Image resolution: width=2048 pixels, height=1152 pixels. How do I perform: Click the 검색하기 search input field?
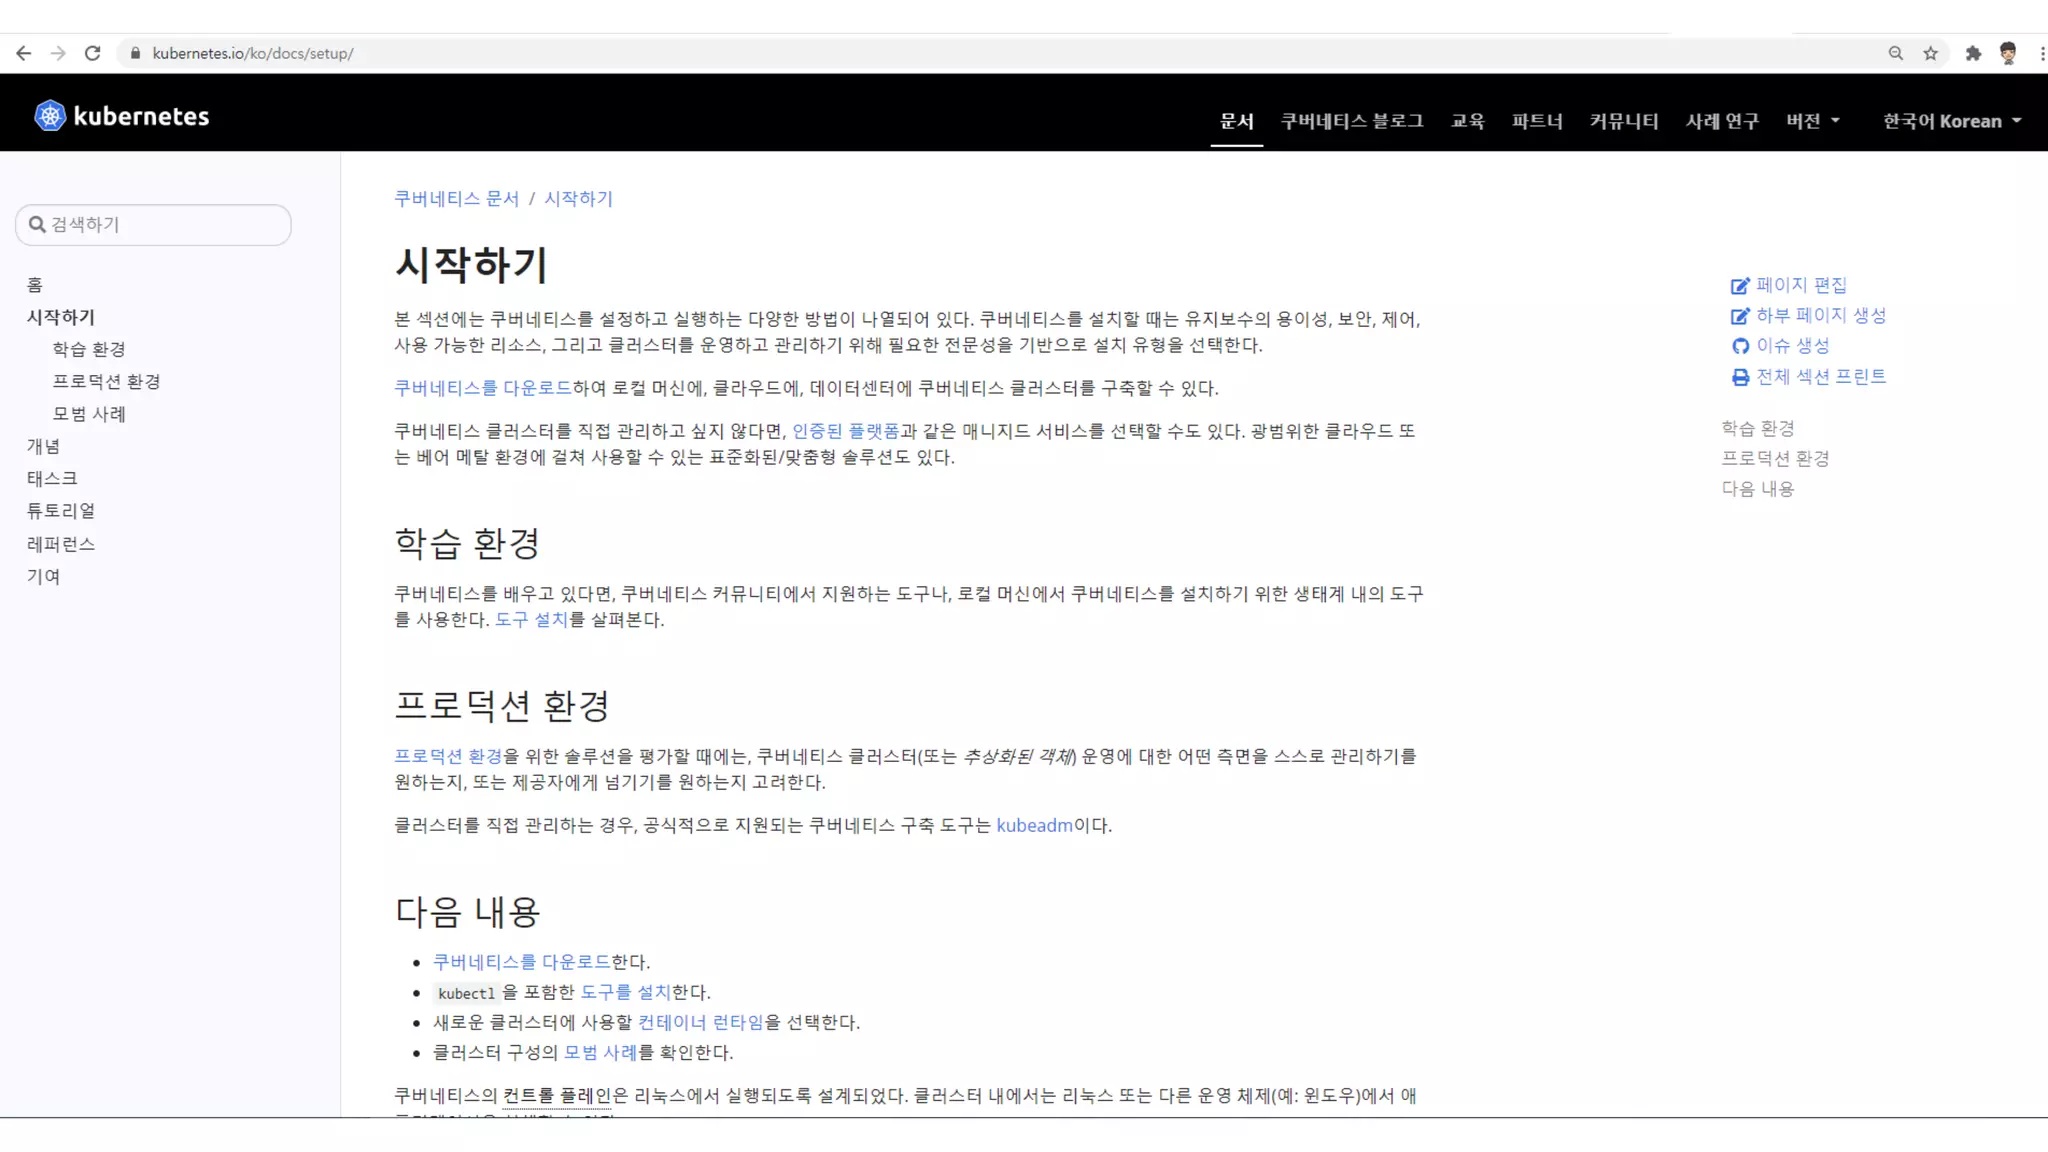[153, 225]
